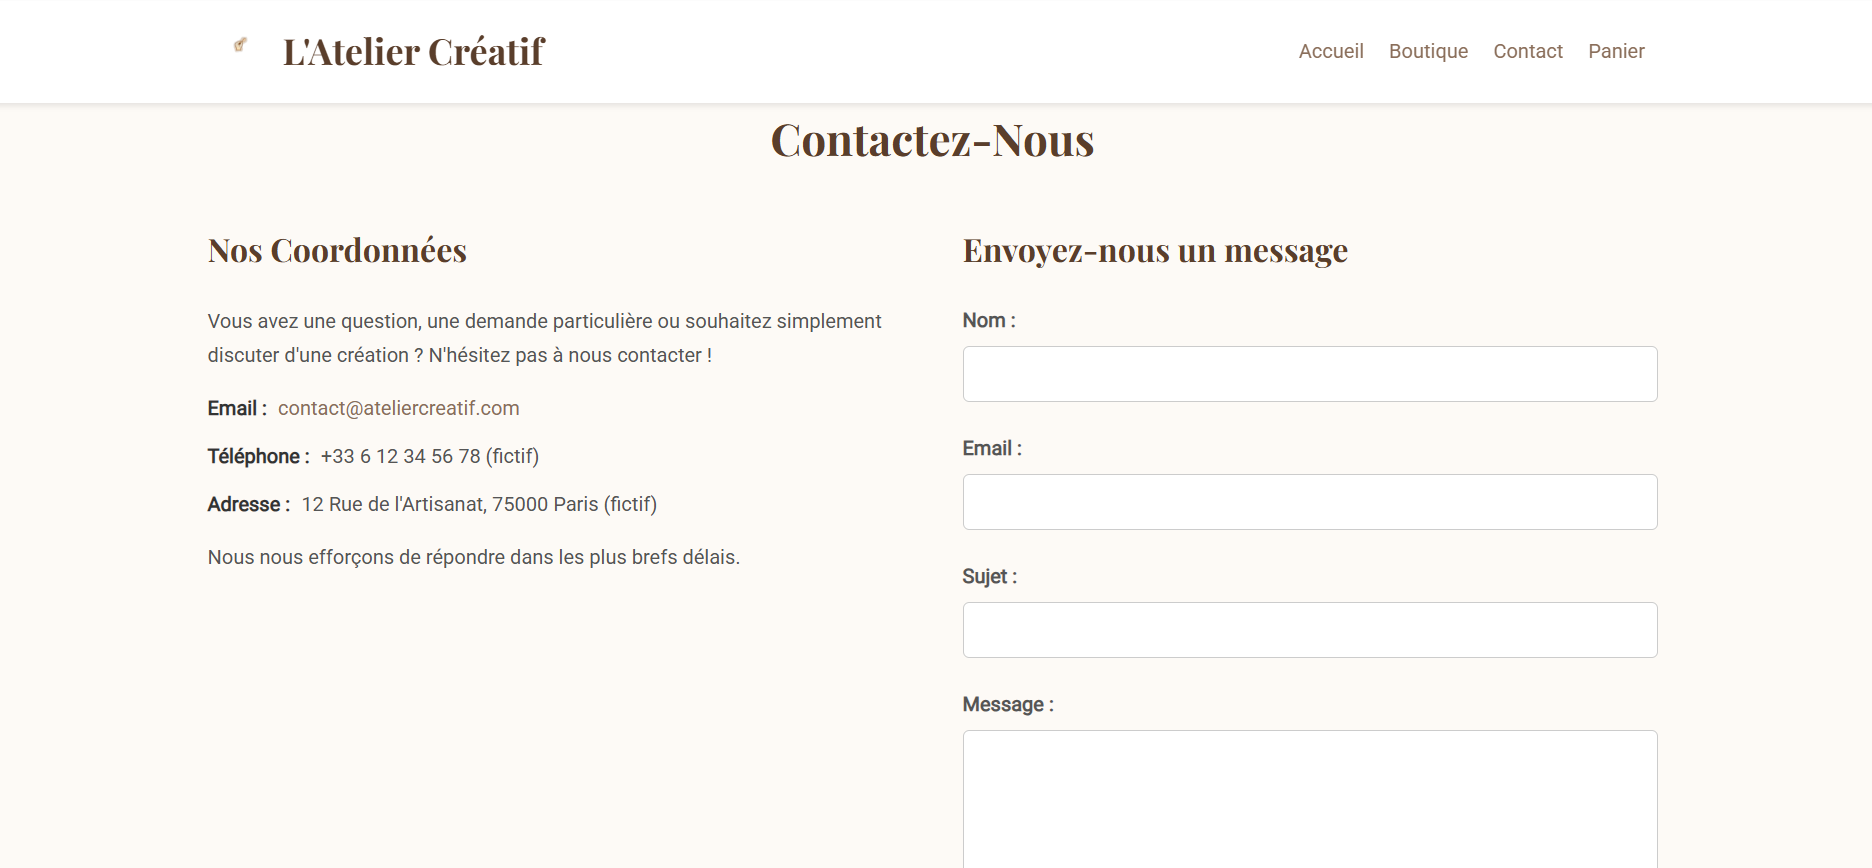Click the "Nom :" form label

click(989, 320)
